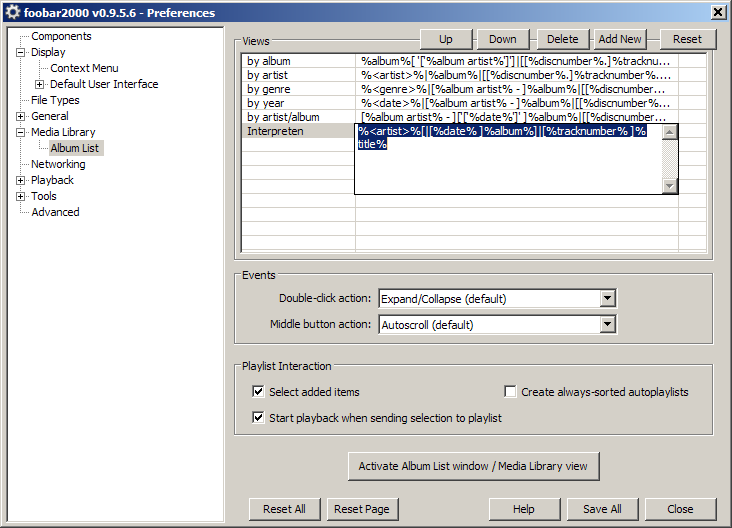This screenshot has width=732, height=528.
Task: Click the by genre pattern cell
Action: [517, 89]
